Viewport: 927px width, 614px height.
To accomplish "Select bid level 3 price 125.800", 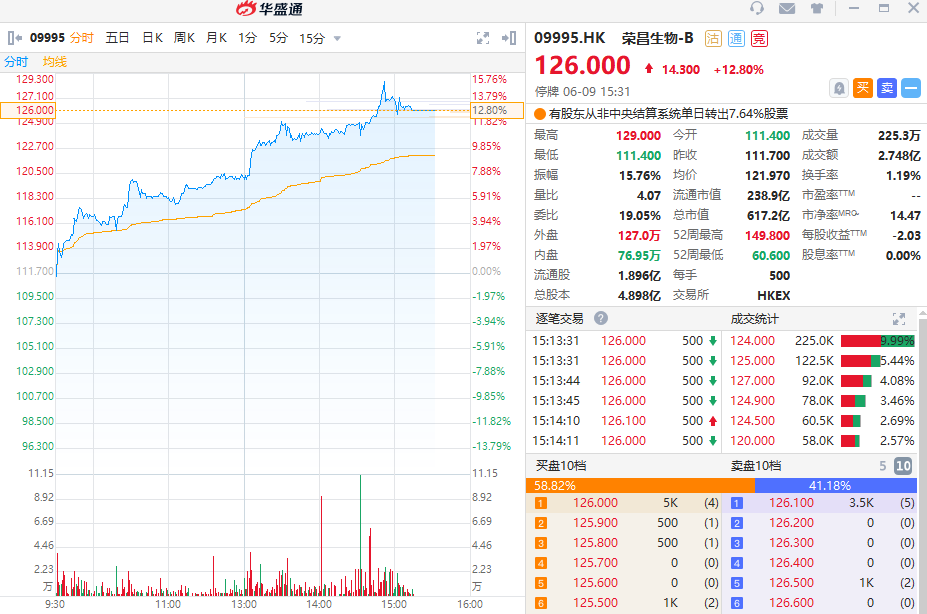I will 595,543.
